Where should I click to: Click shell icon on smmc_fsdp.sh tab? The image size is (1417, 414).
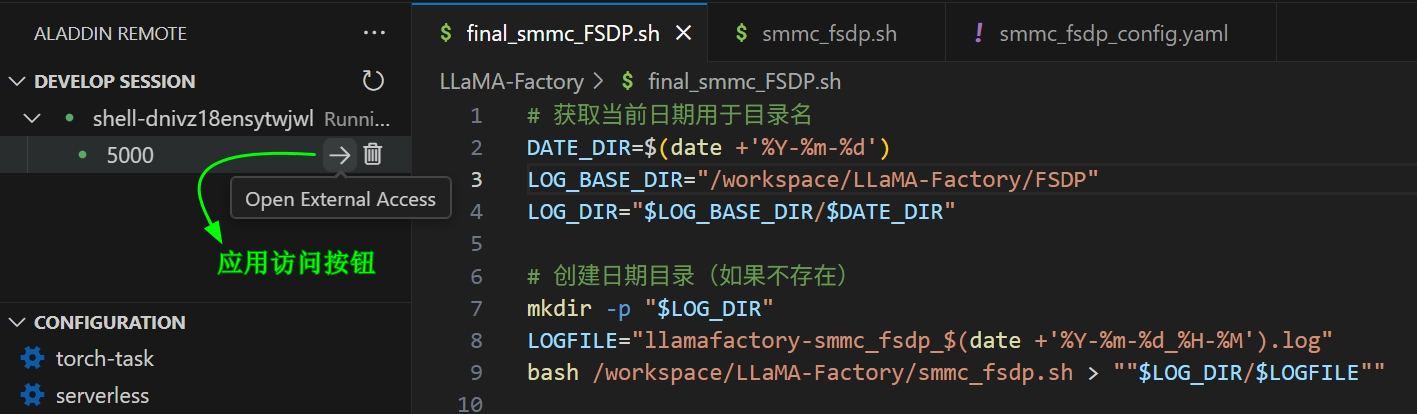tap(741, 33)
